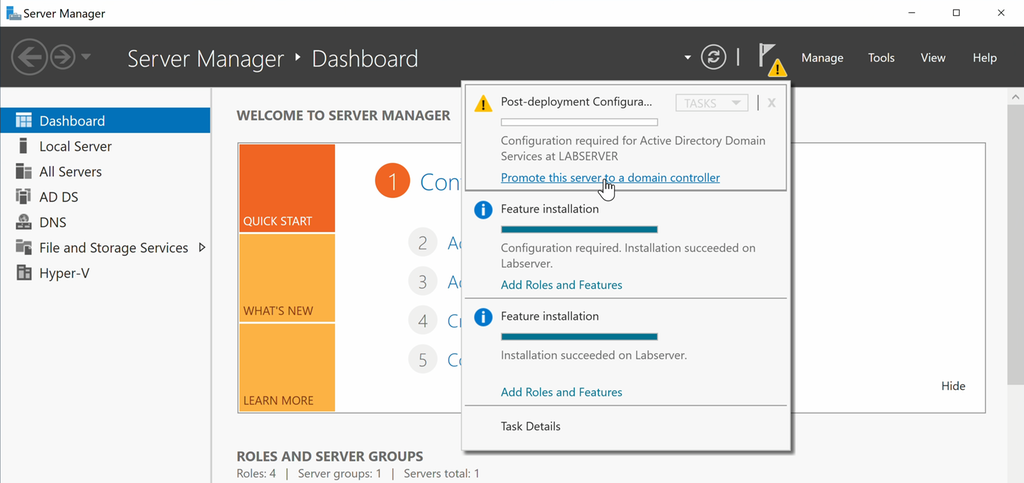
Task: Click the 'Servers total: 1' text
Action: 441,473
